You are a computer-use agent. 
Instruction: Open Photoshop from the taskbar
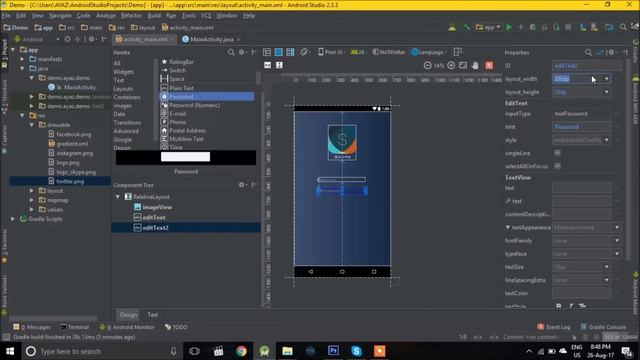tap(333, 351)
